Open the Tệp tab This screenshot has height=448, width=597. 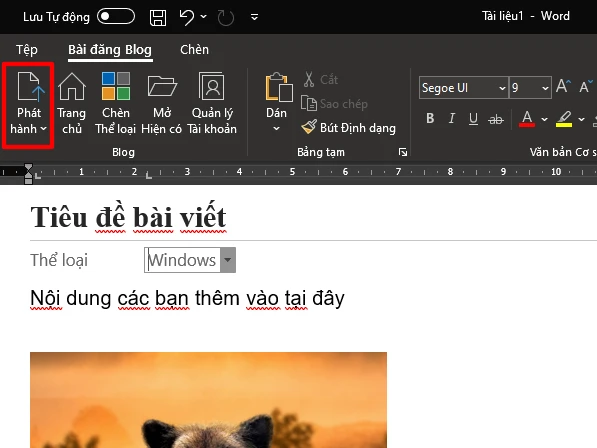click(27, 49)
